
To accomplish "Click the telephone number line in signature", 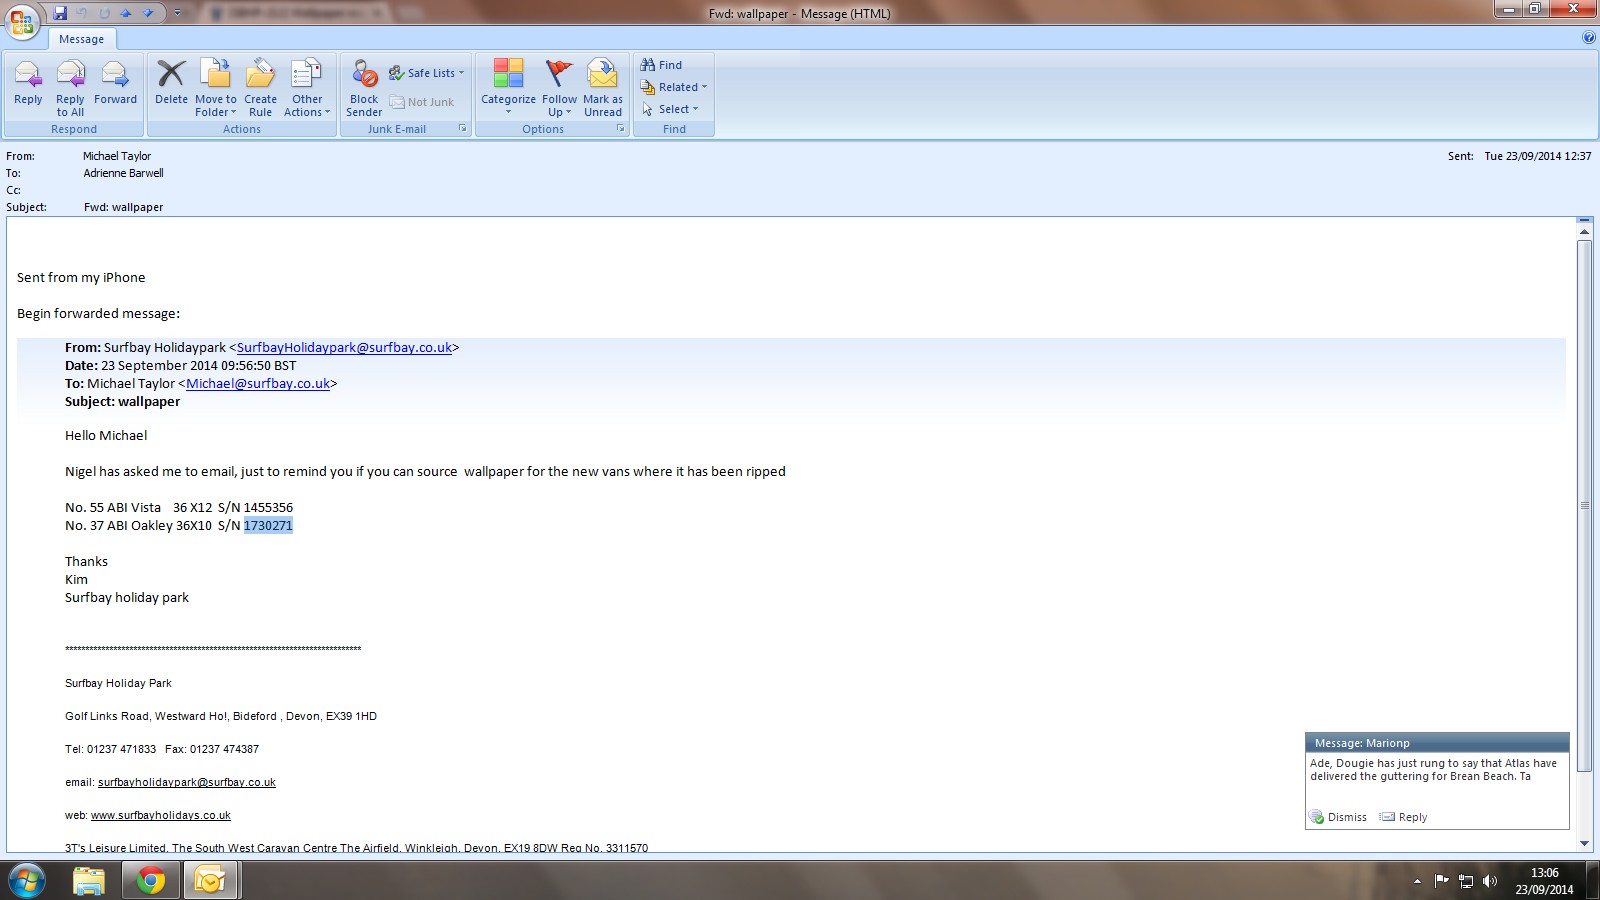I will click(162, 749).
